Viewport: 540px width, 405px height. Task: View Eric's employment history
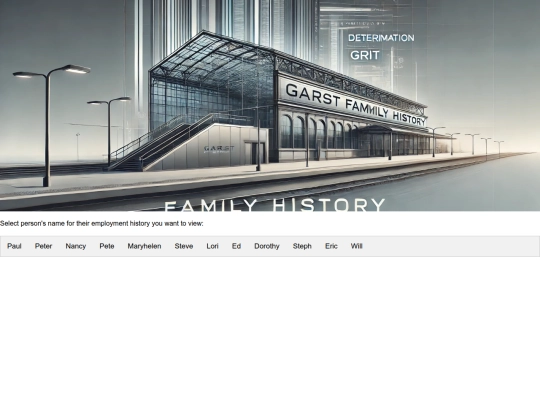(331, 246)
